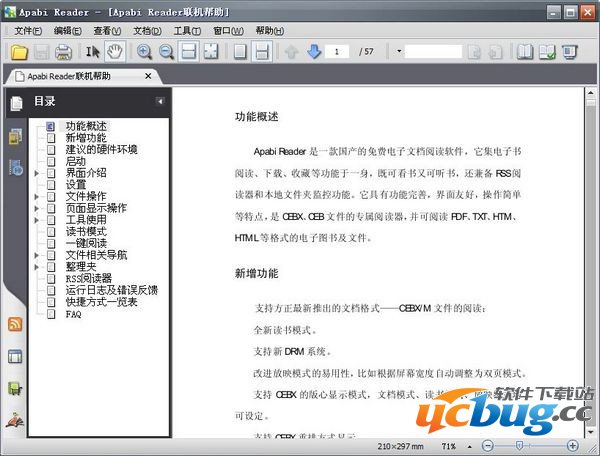Click the open file folder icon
The width and height of the screenshot is (600, 456).
pos(19,52)
